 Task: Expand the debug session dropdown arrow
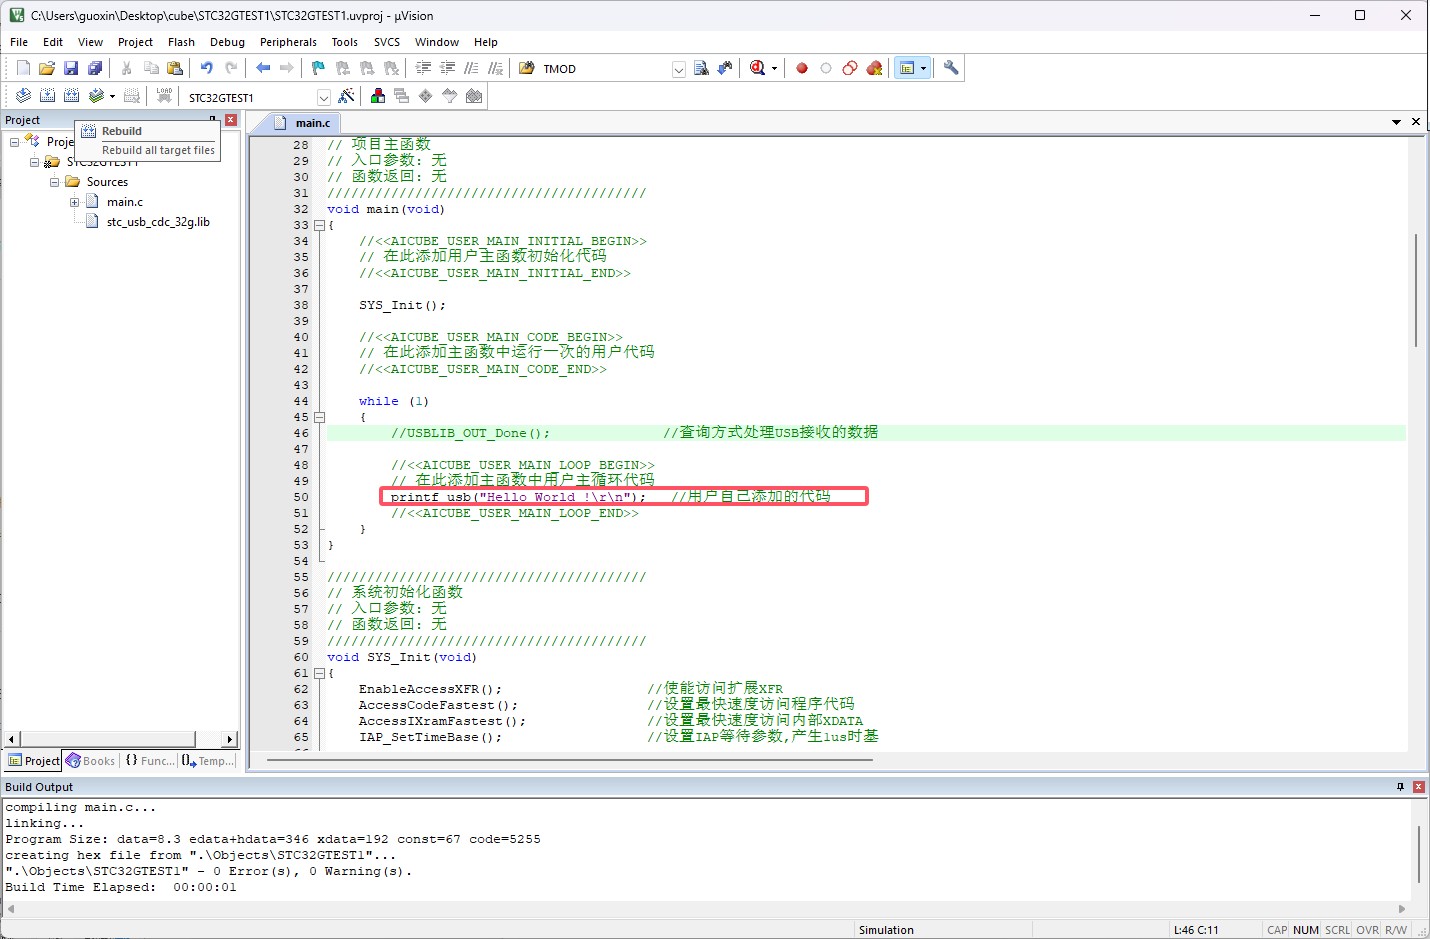[774, 68]
